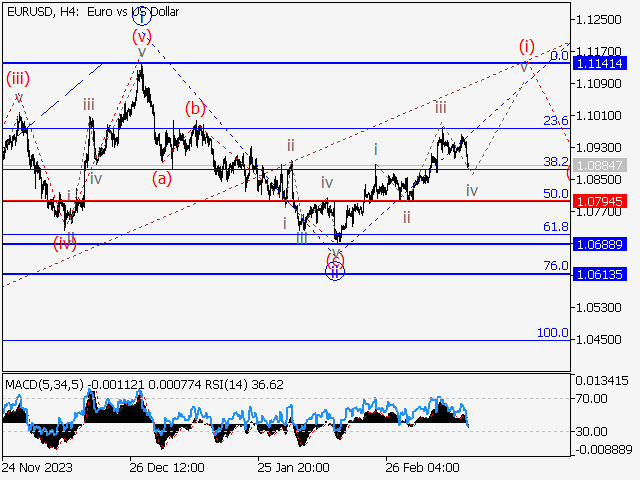Click the 26 Dec 12:00 date marker

166,467
